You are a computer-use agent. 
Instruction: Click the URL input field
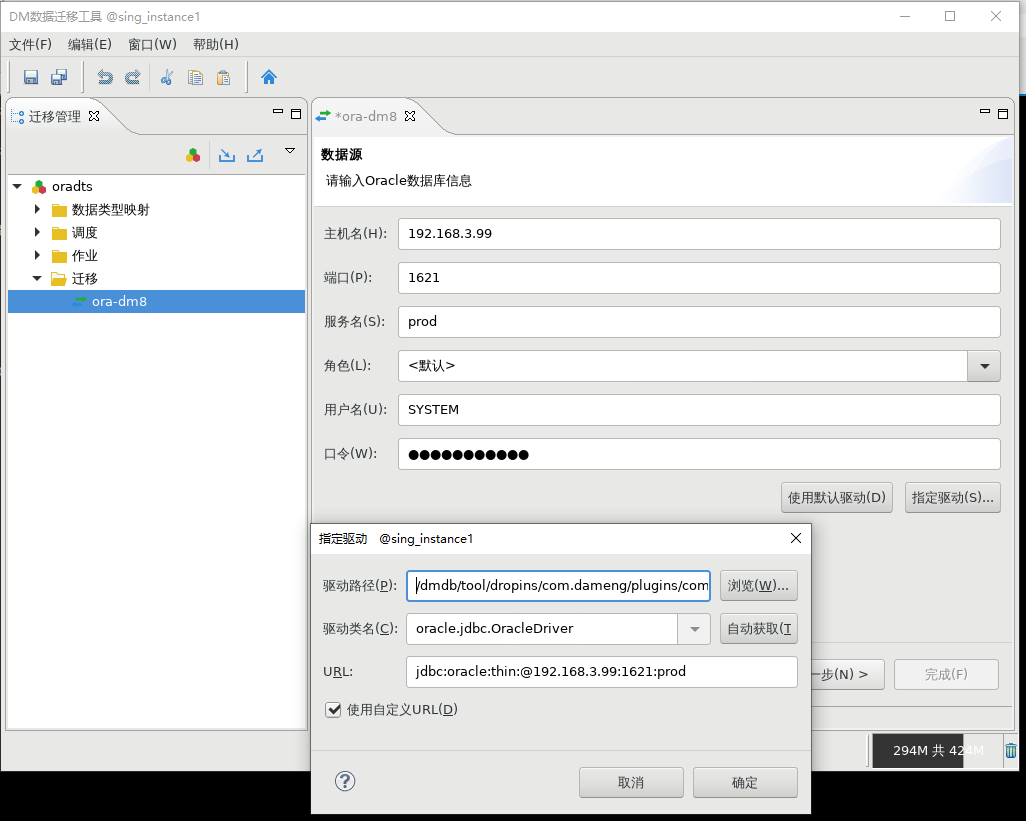601,672
